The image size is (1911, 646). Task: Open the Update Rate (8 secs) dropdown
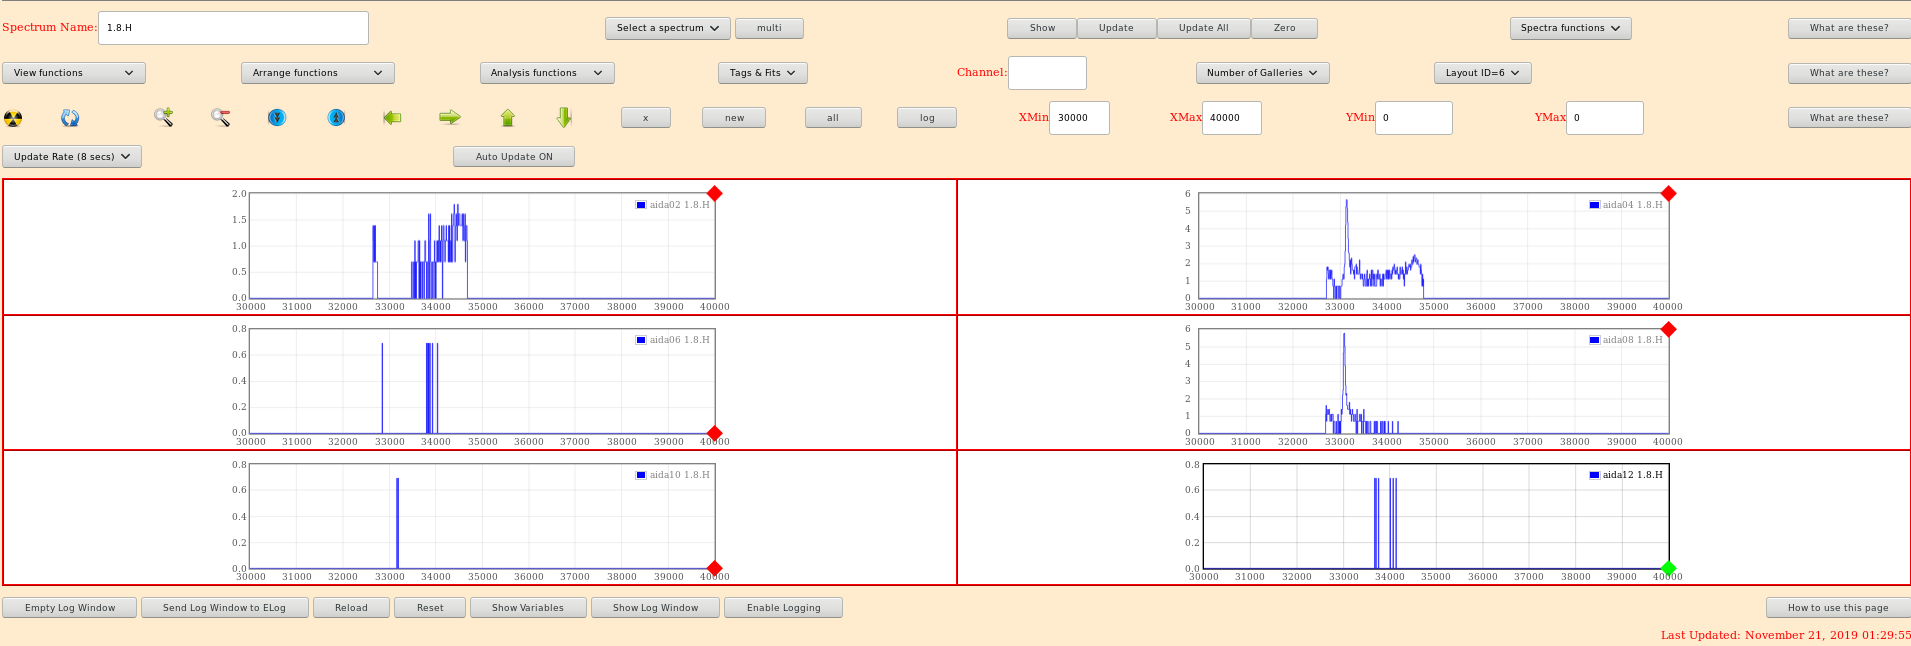click(72, 157)
